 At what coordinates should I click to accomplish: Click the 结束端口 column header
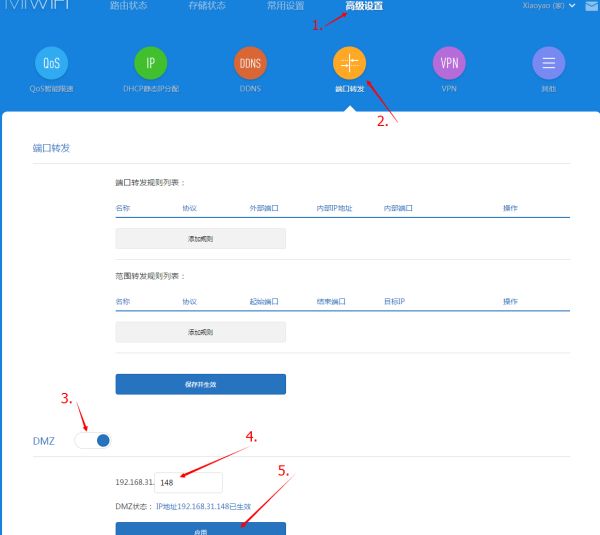pos(331,302)
